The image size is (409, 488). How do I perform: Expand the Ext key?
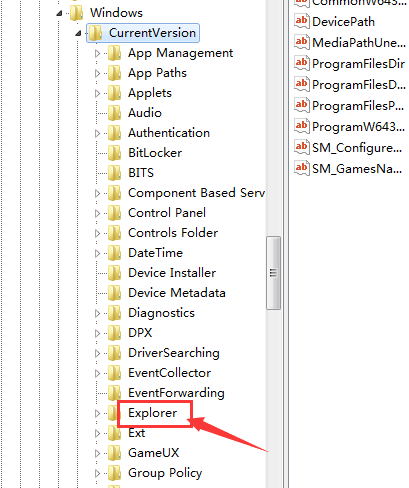coord(97,433)
